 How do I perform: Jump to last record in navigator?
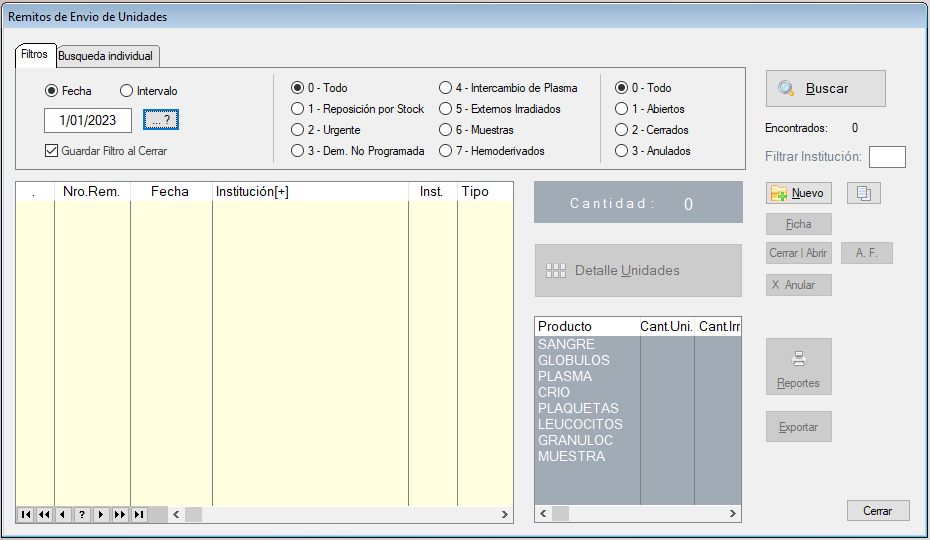click(x=139, y=514)
